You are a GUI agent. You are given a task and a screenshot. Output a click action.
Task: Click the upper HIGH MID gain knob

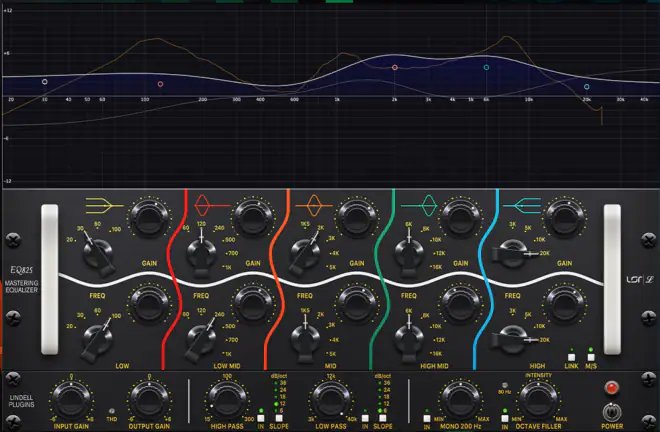tap(460, 218)
